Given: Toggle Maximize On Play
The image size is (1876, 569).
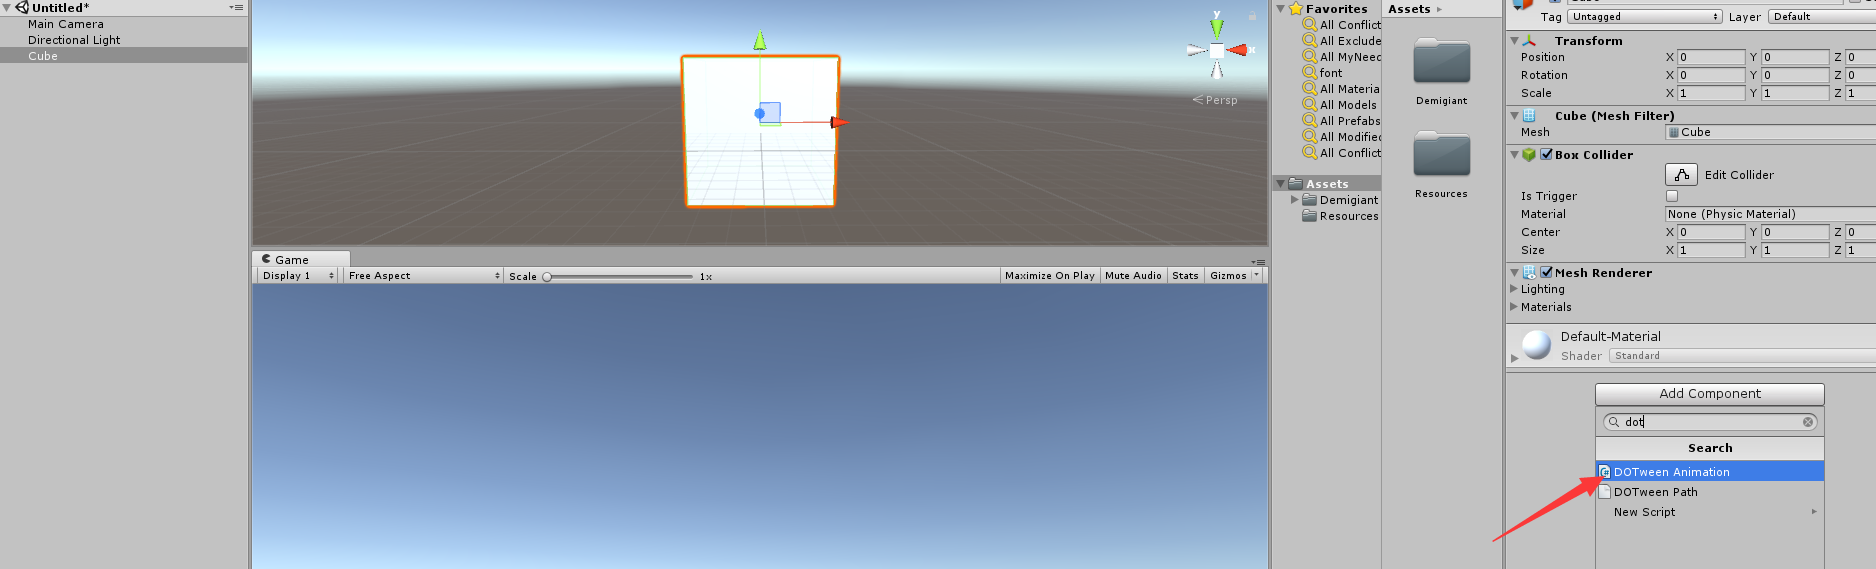Looking at the screenshot, I should pos(1049,276).
